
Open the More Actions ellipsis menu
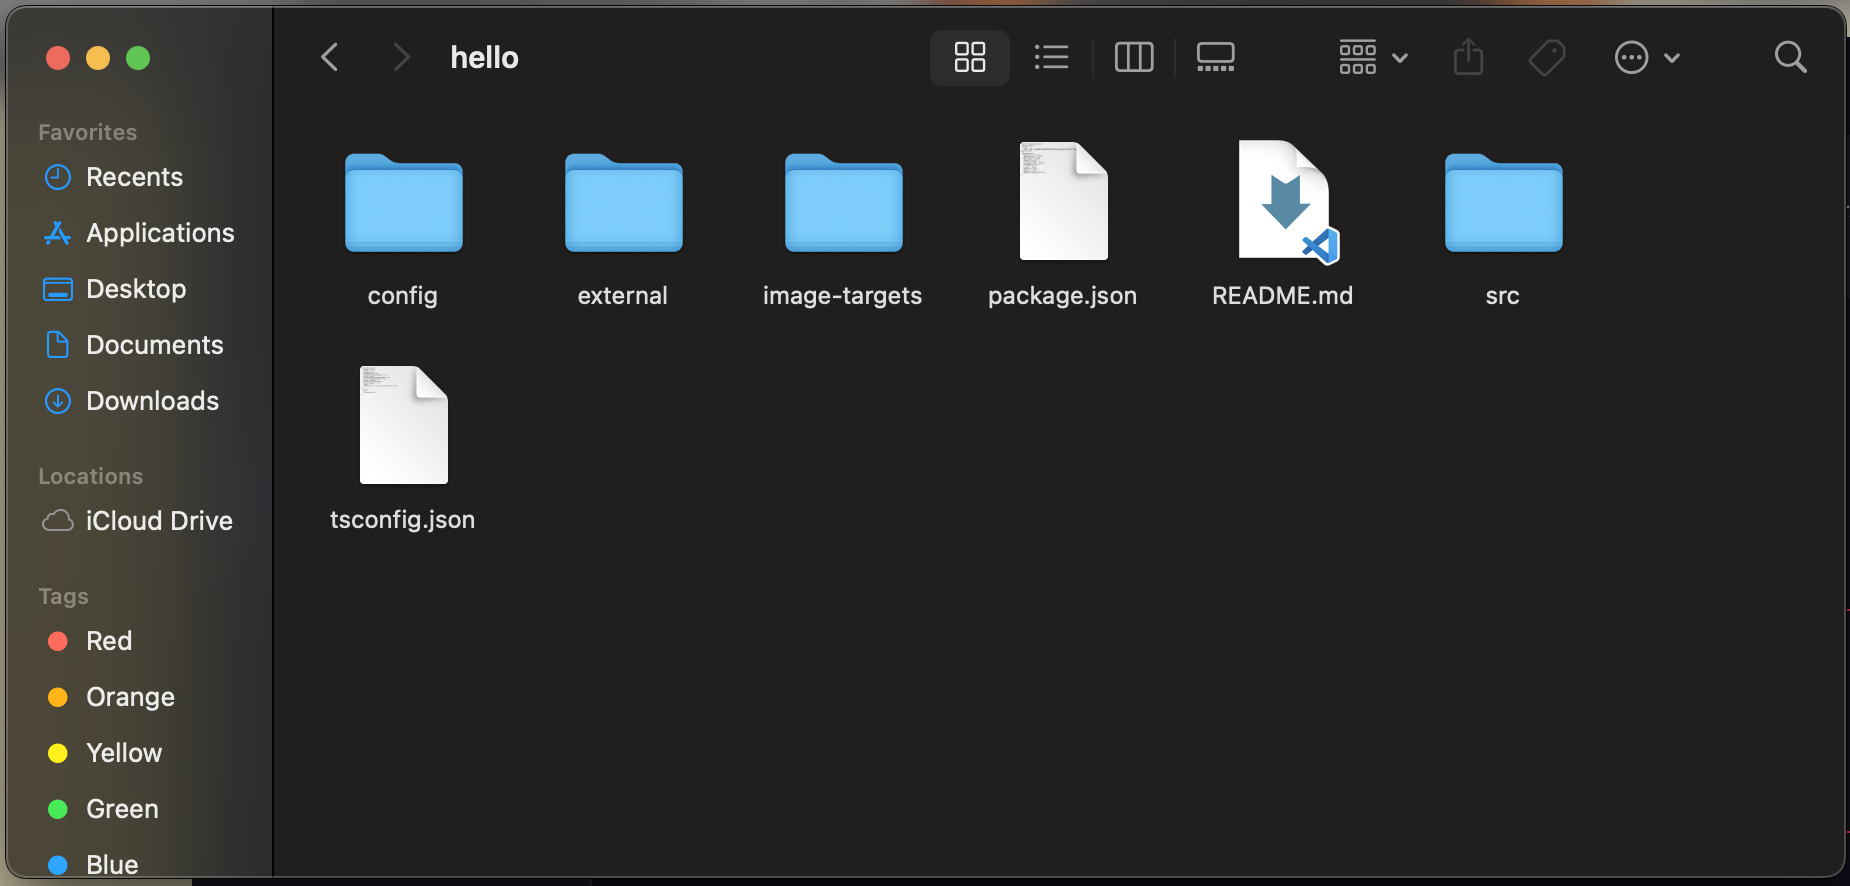pos(1646,57)
